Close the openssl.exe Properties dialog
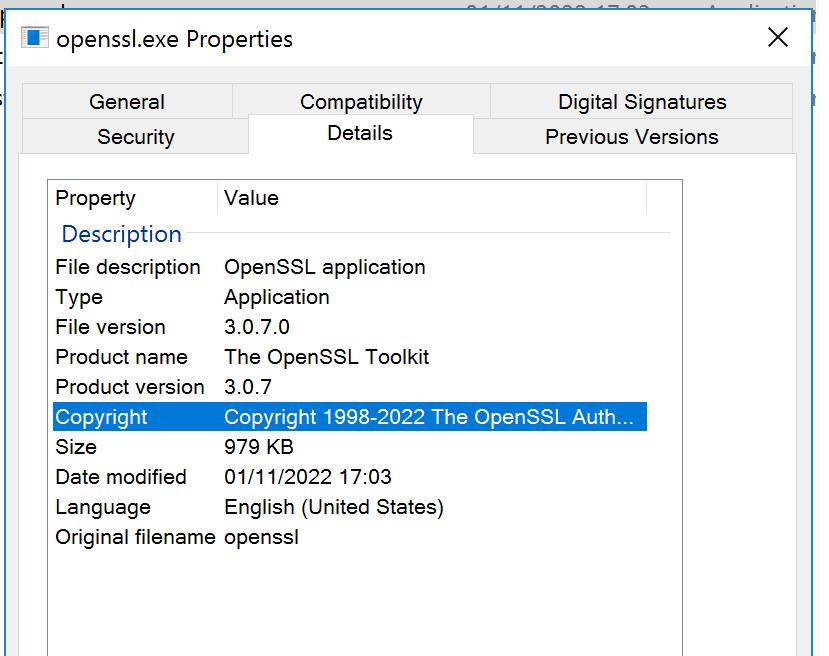 [777, 38]
